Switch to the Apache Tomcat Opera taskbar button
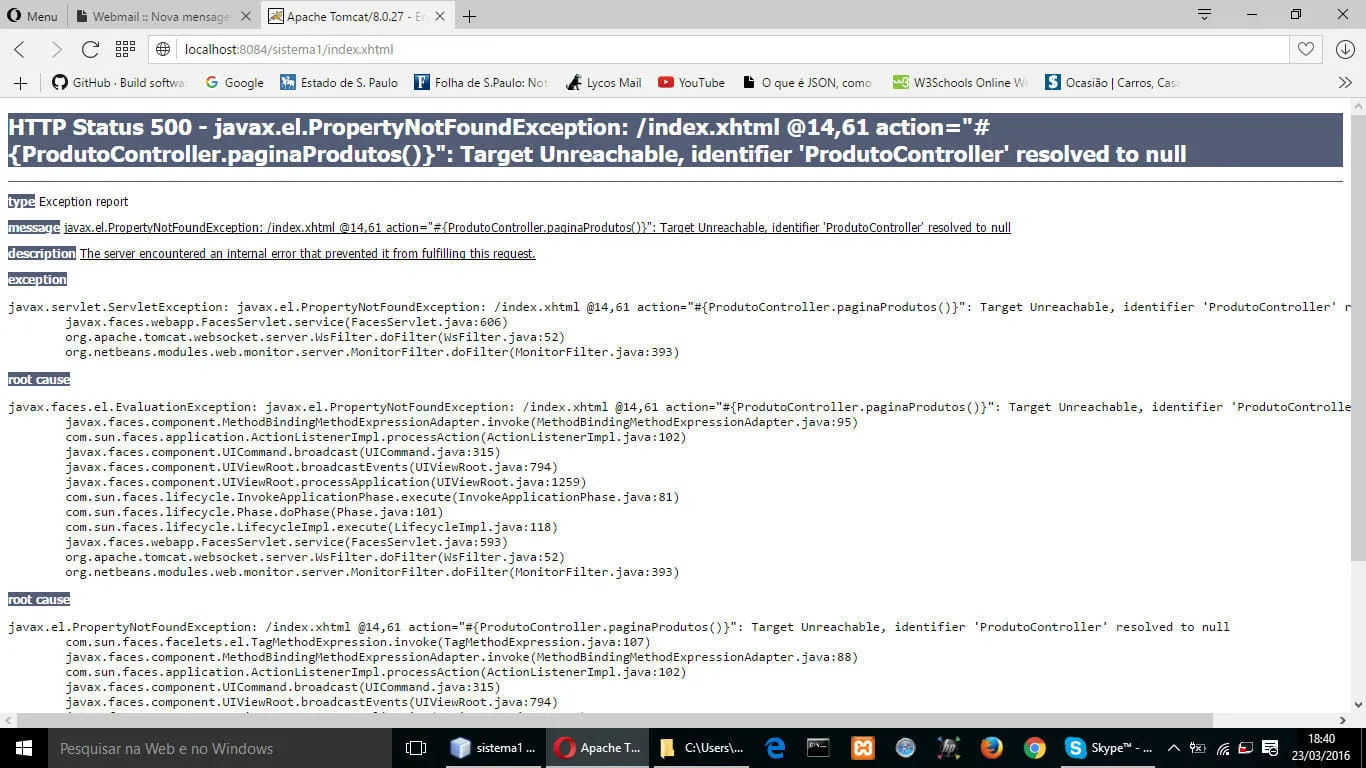Viewport: 1366px width, 768px height. click(598, 748)
